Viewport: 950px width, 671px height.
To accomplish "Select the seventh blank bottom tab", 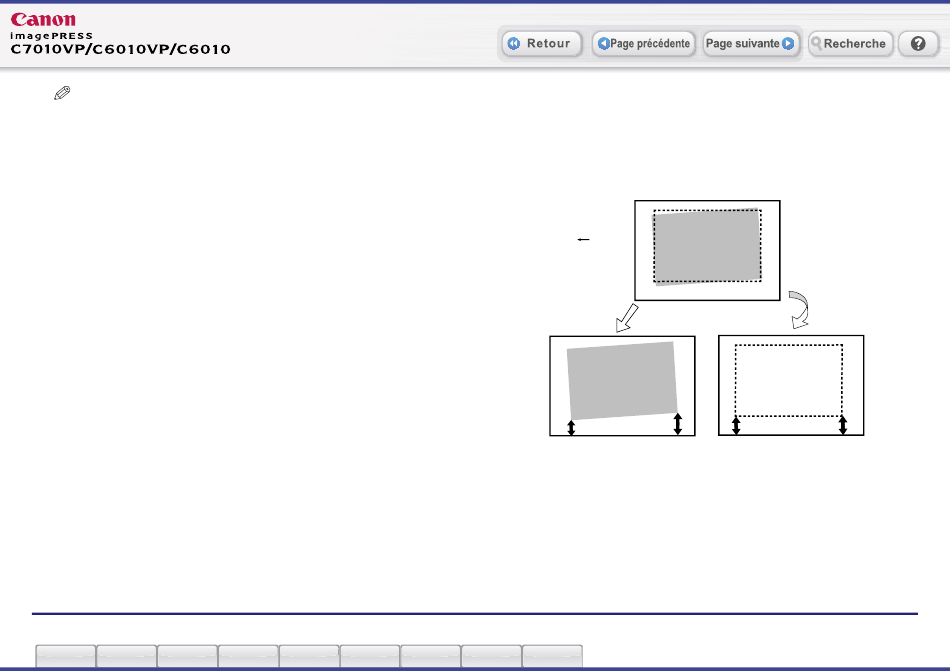I will (431, 656).
